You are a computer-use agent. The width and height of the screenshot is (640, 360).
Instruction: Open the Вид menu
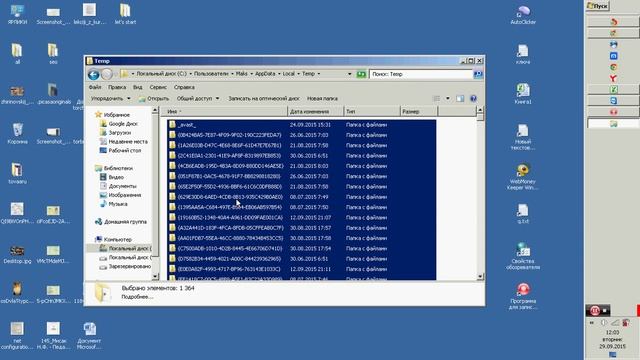tap(138, 87)
